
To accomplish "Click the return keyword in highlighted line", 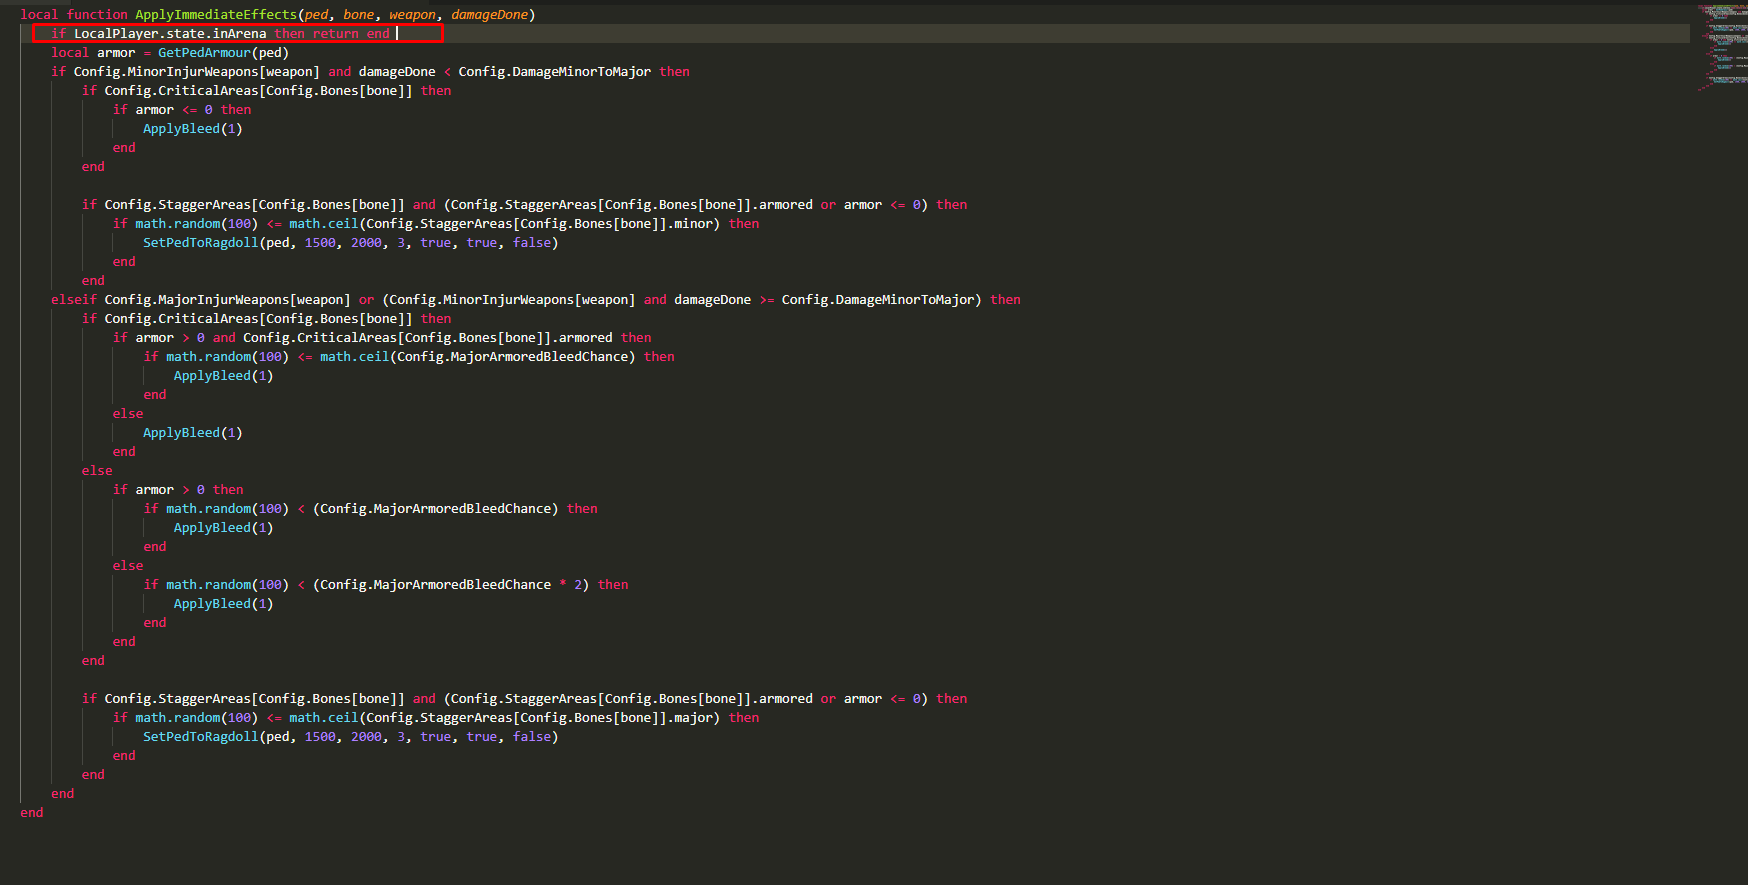I will coord(335,34).
